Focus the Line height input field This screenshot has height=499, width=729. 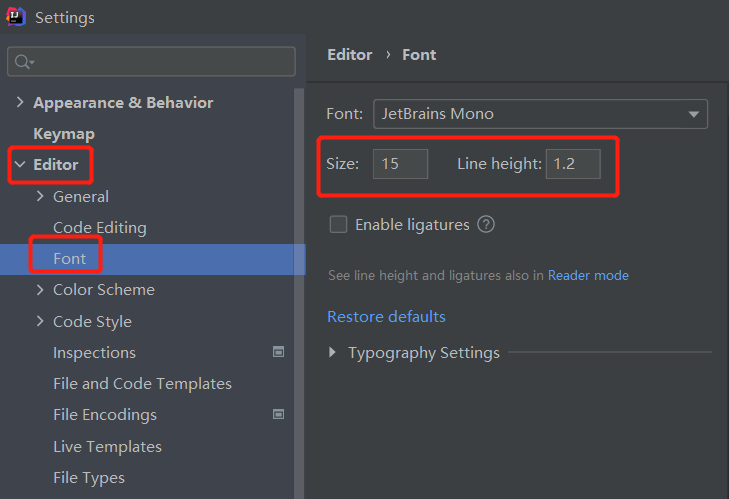click(573, 164)
